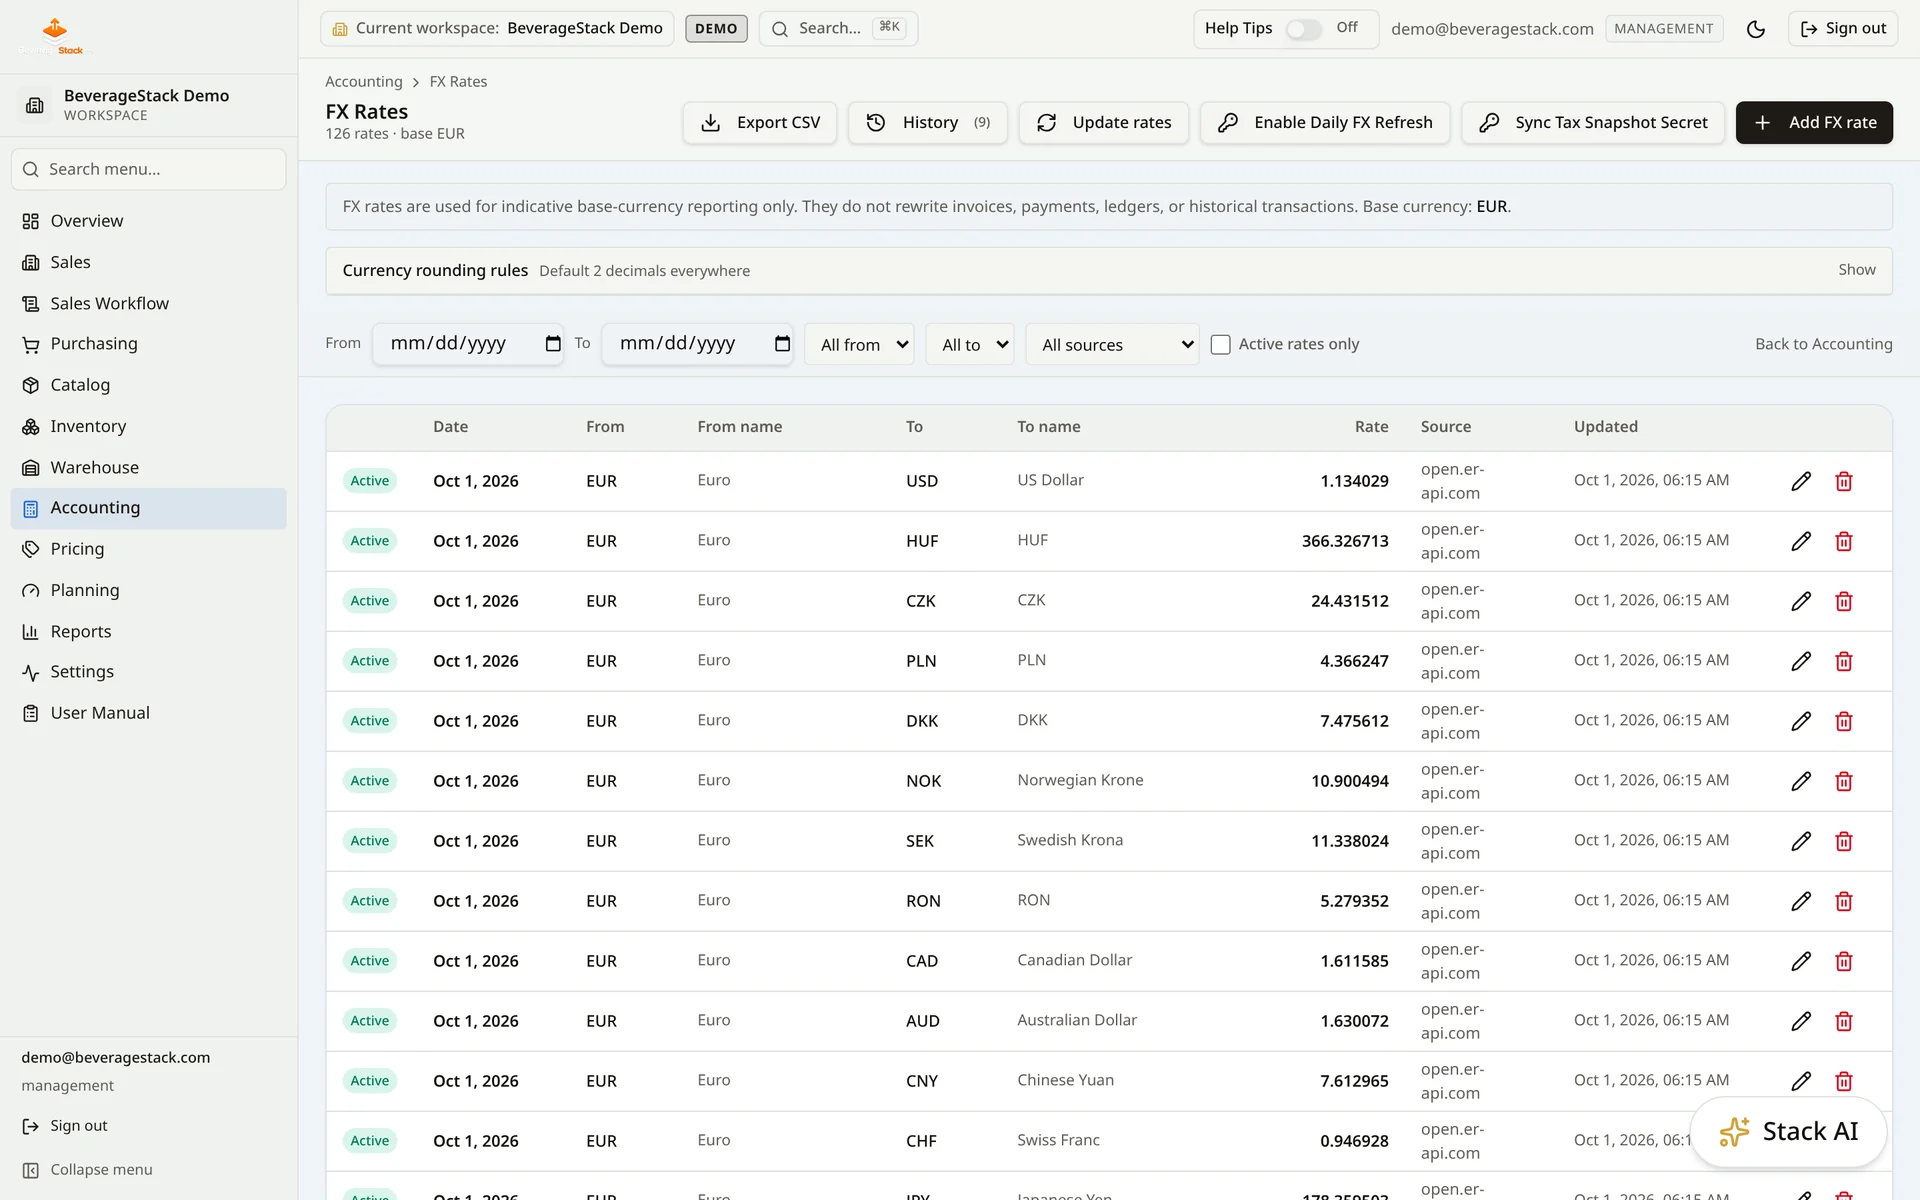The image size is (1920, 1200).
Task: Edit the PLN rate row
Action: click(1801, 661)
